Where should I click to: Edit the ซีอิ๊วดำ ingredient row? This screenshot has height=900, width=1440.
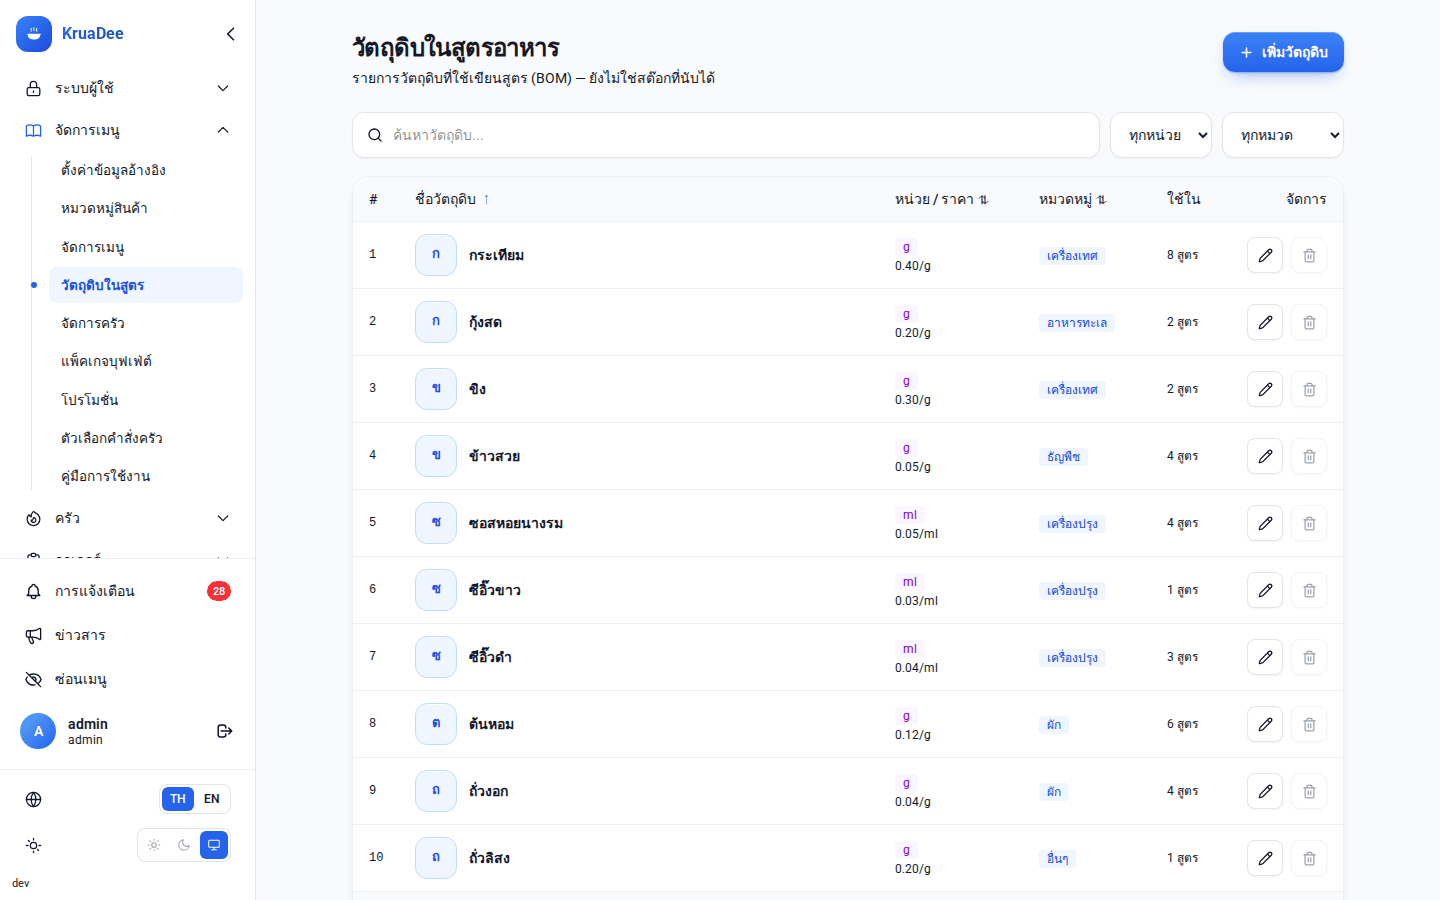(x=1265, y=657)
